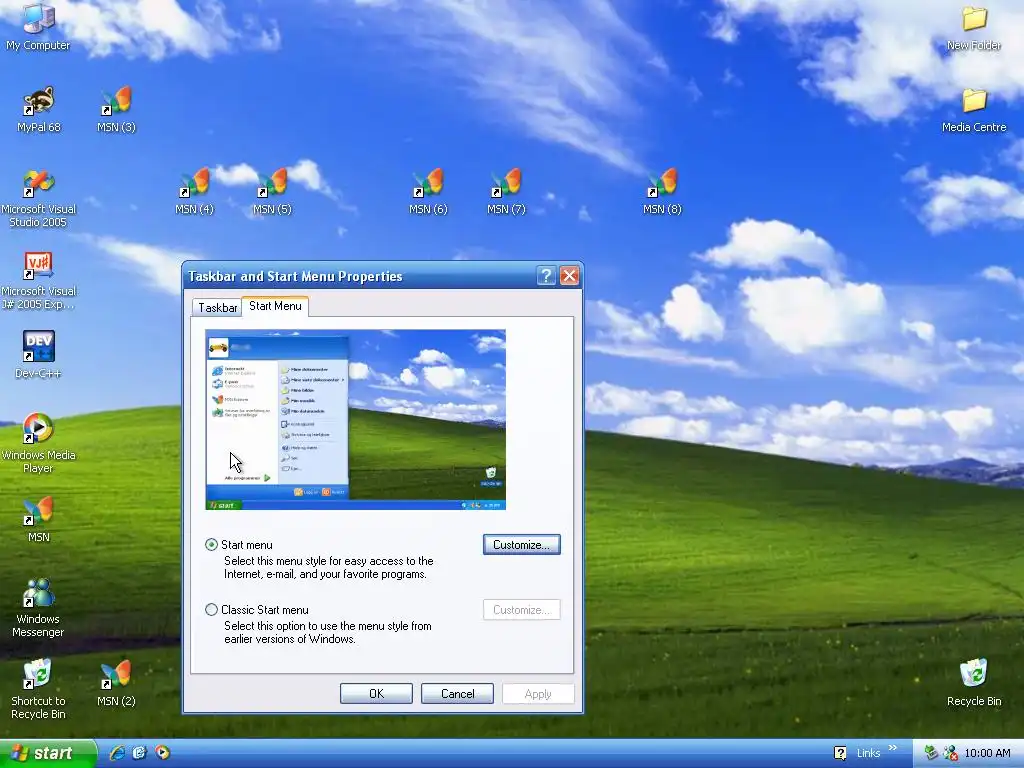Click Cancel in Taskbar properties dialog
Image resolution: width=1024 pixels, height=768 pixels.
pyautogui.click(x=457, y=694)
